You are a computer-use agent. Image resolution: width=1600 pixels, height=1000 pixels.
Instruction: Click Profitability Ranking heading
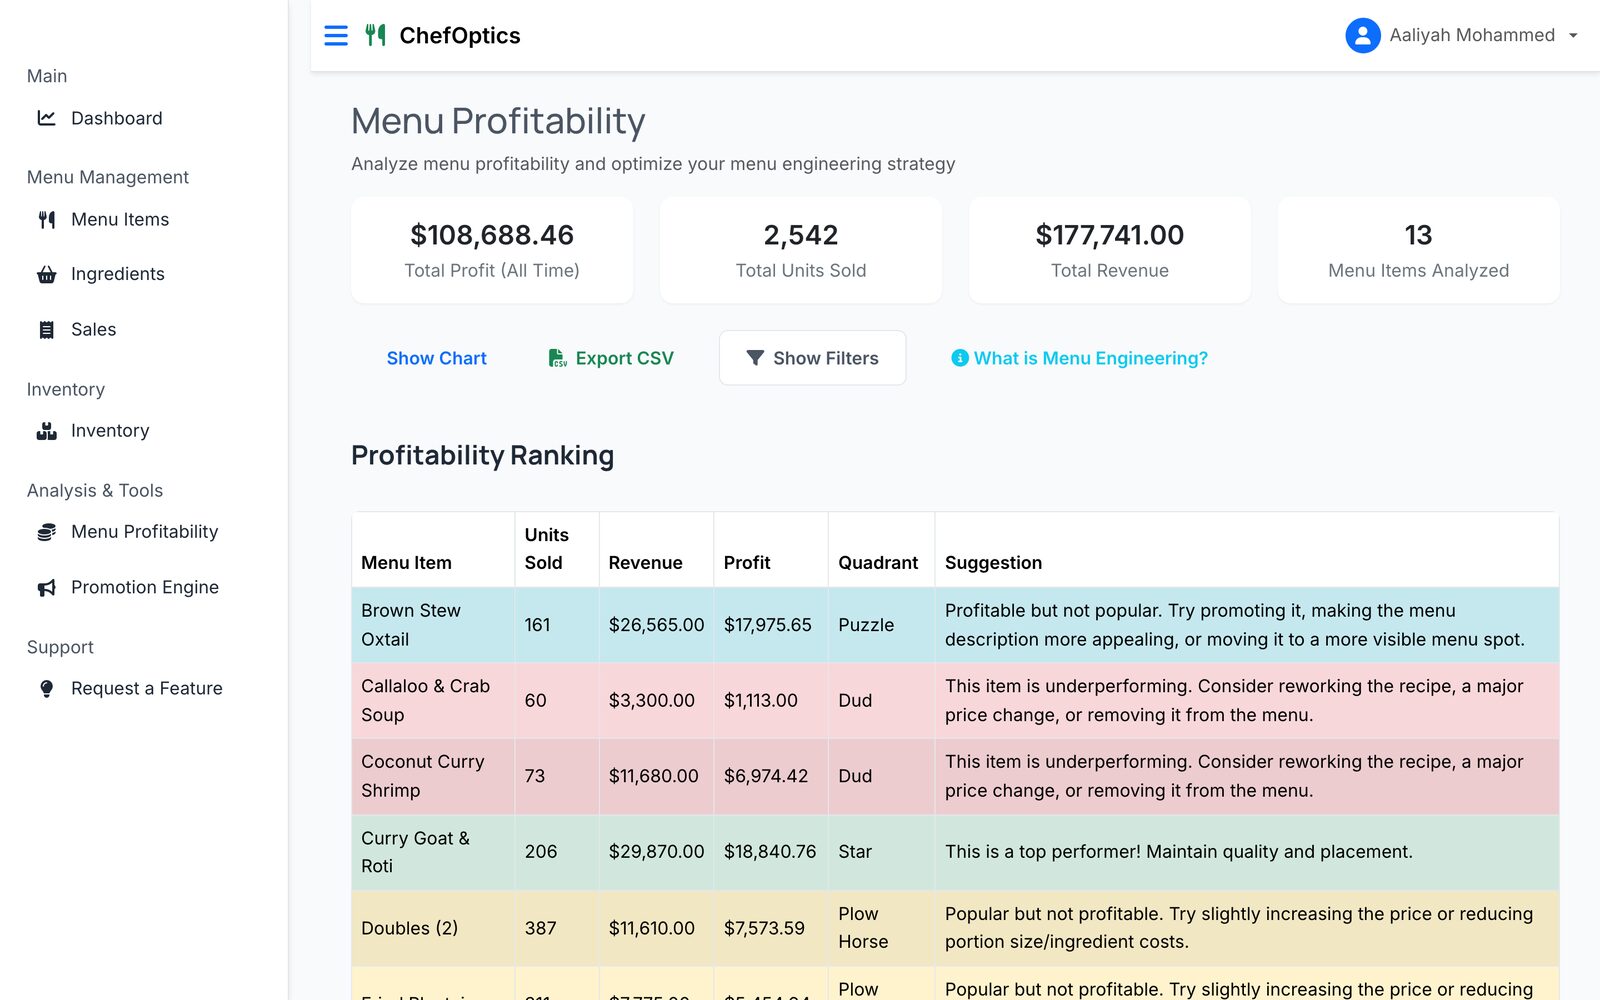482,456
